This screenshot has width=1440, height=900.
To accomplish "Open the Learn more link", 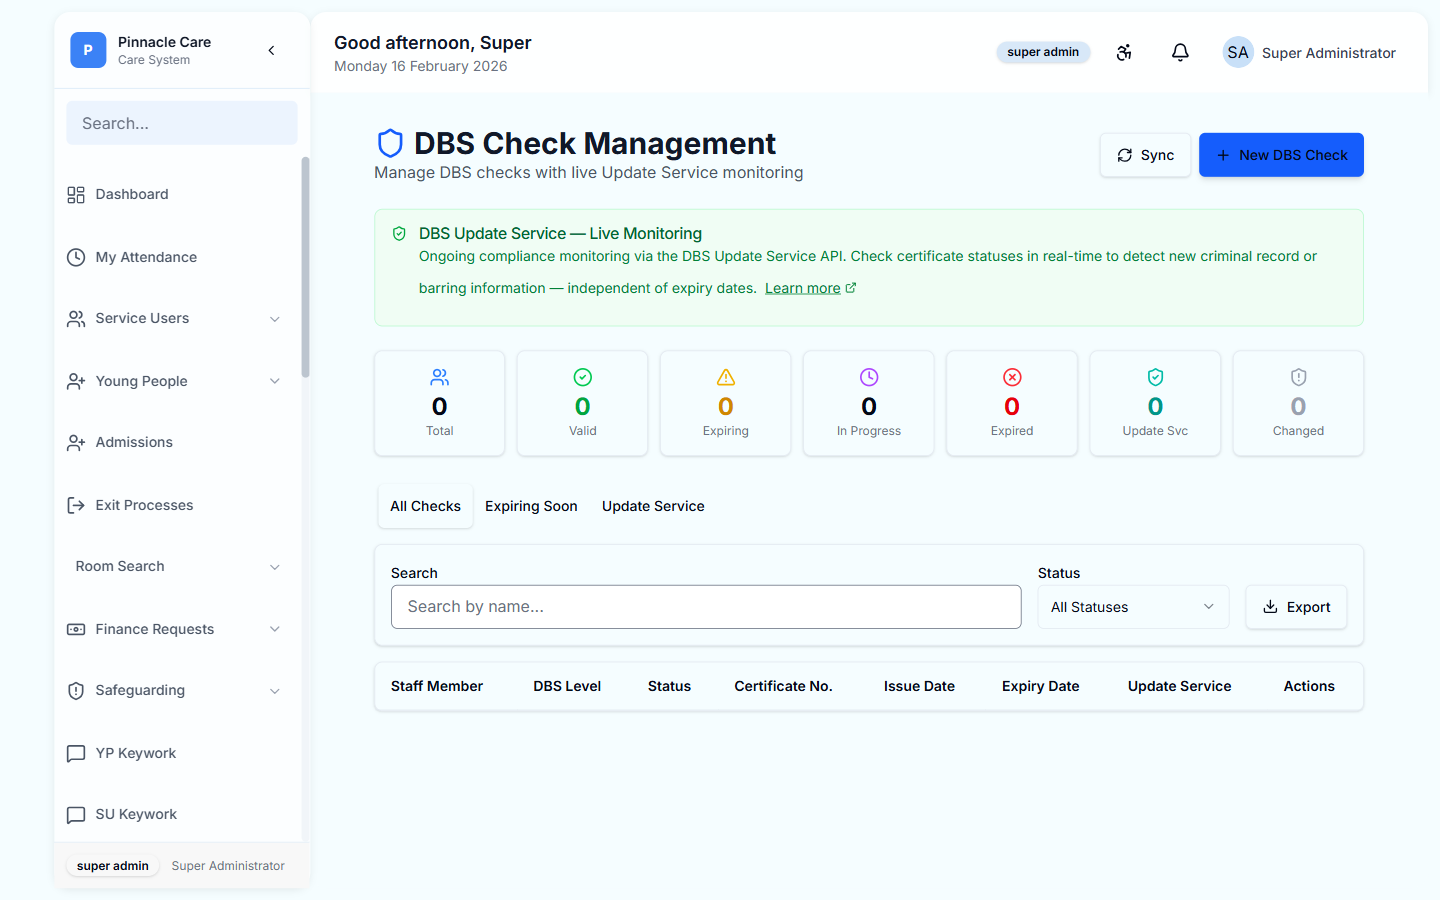I will coord(803,287).
